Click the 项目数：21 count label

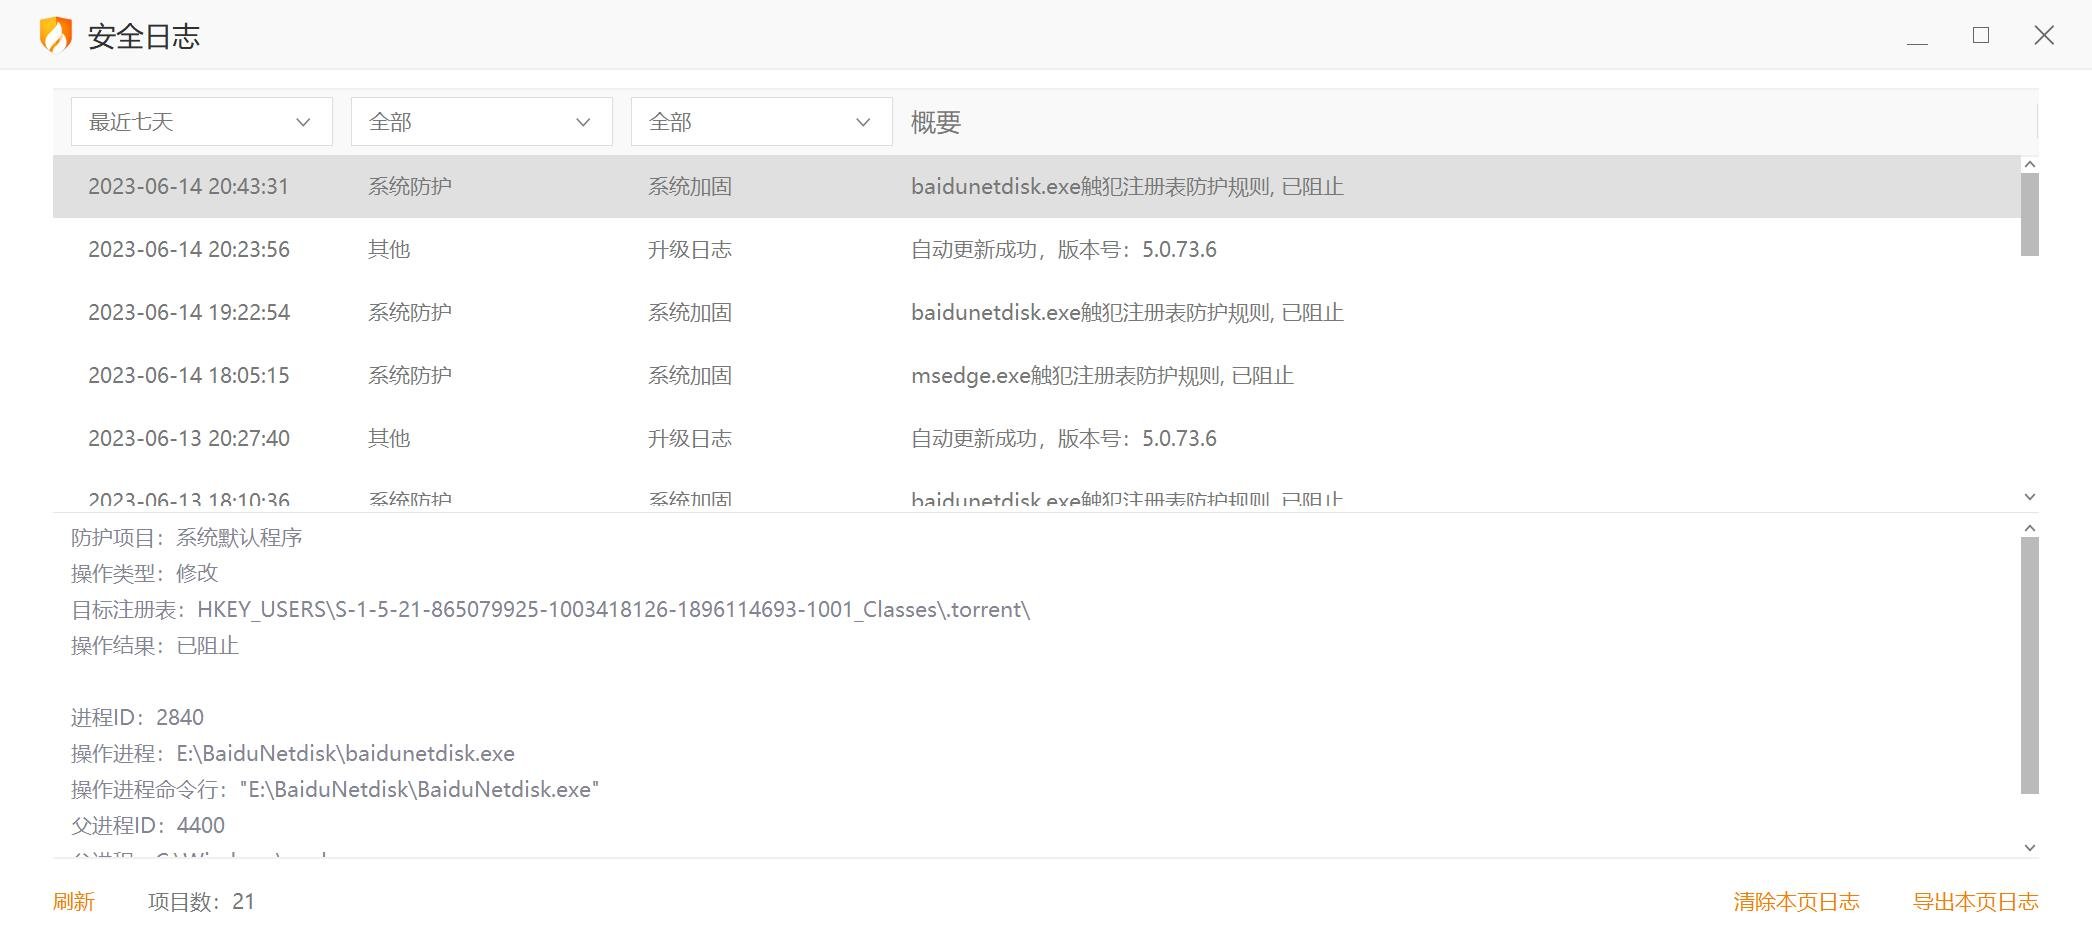pyautogui.click(x=201, y=901)
